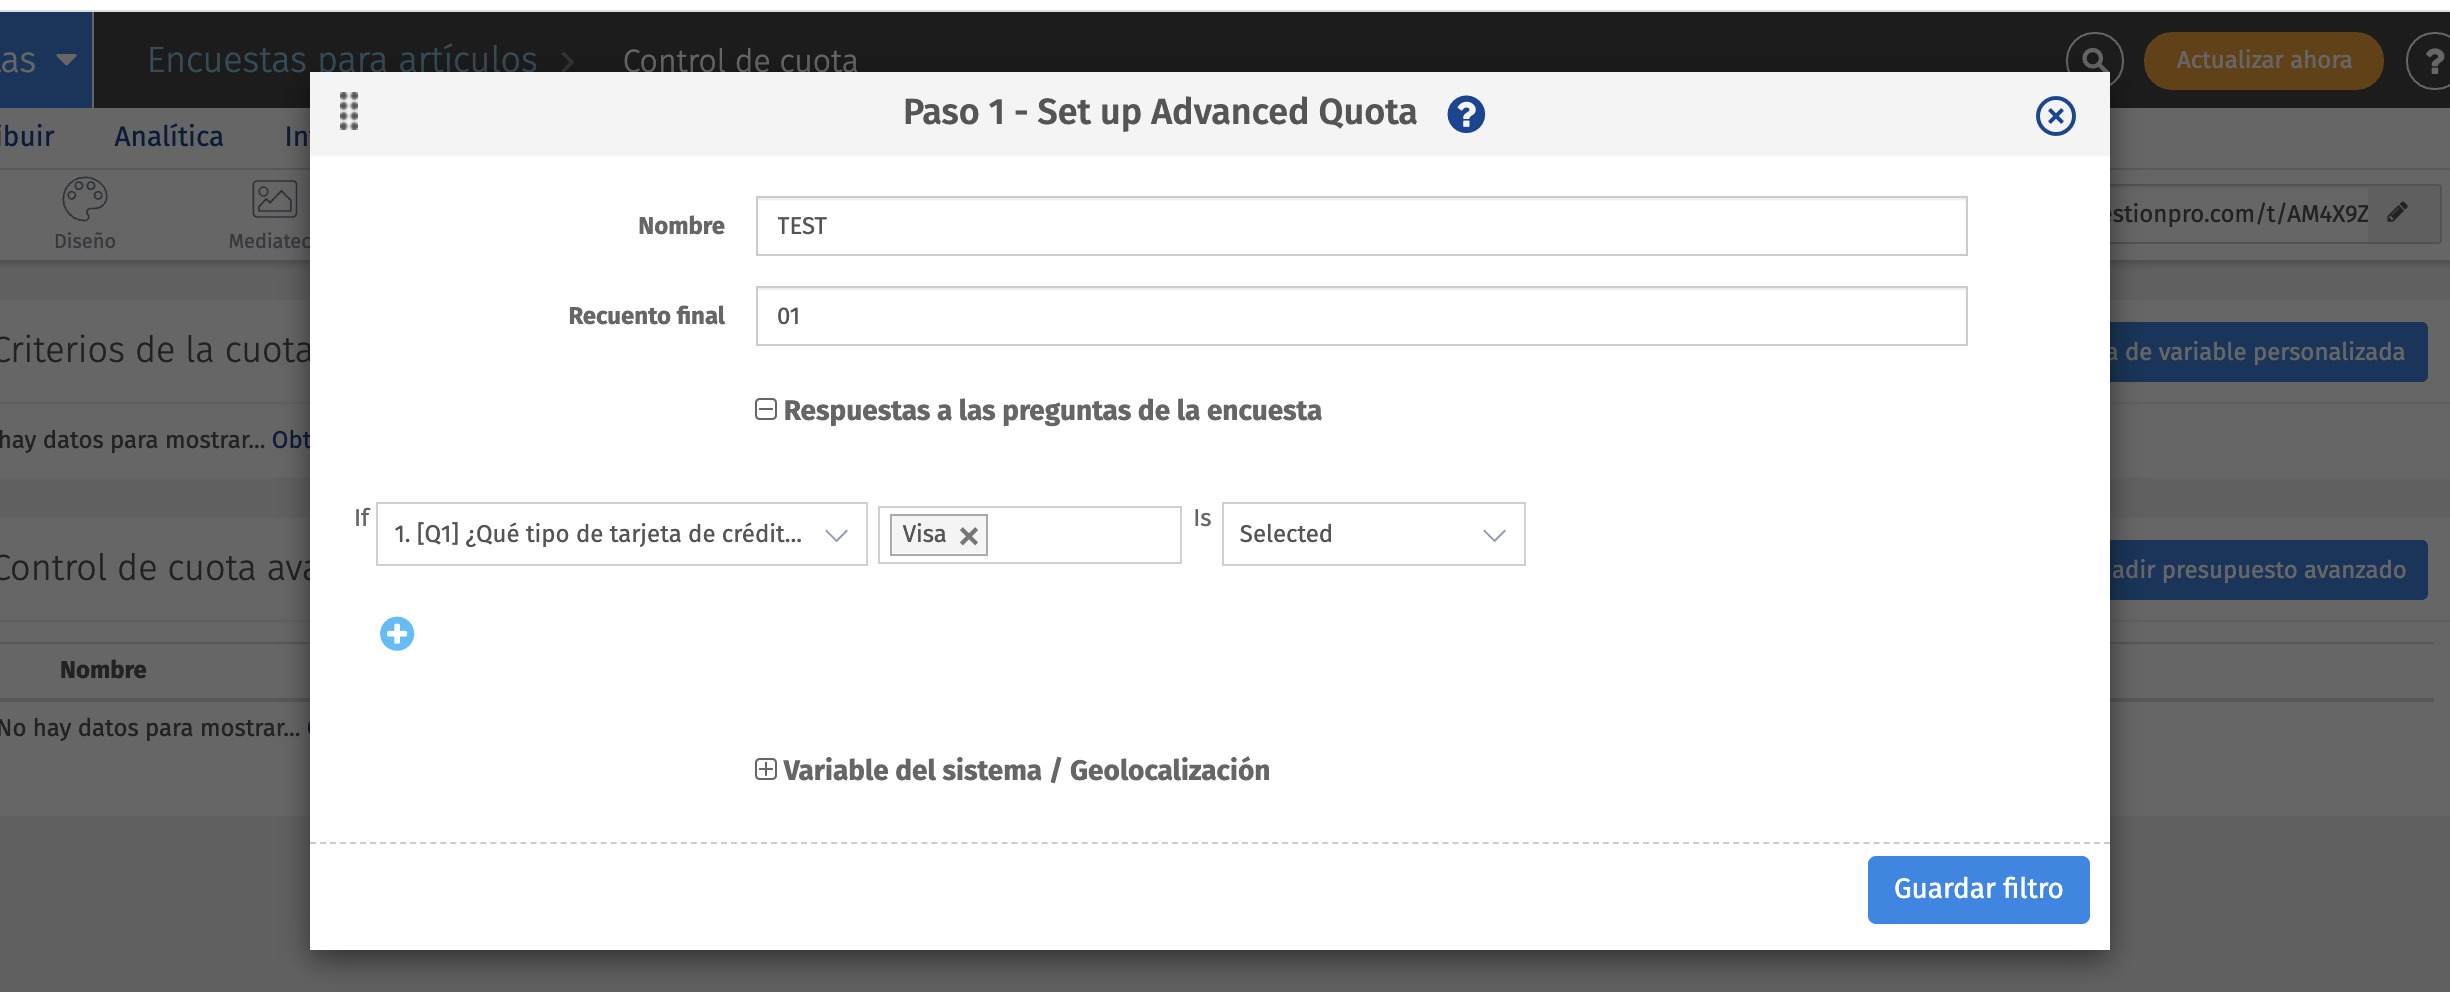This screenshot has width=2450, height=992.
Task: Open the Selected condition dropdown
Action: tap(1373, 534)
